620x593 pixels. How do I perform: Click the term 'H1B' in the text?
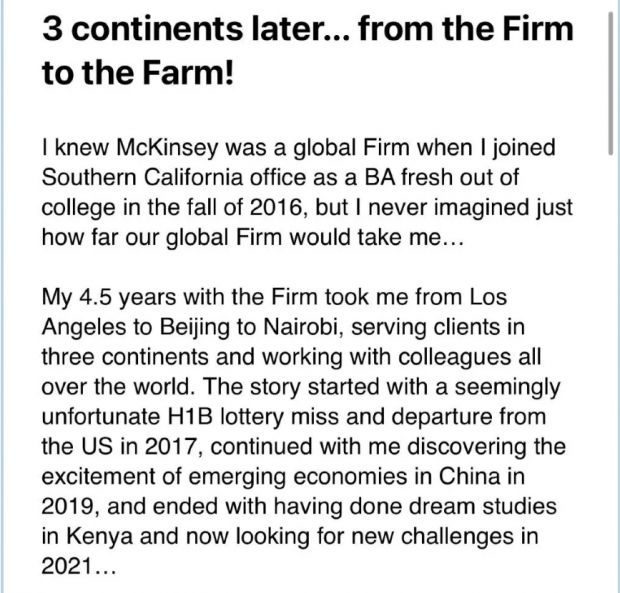(x=191, y=417)
